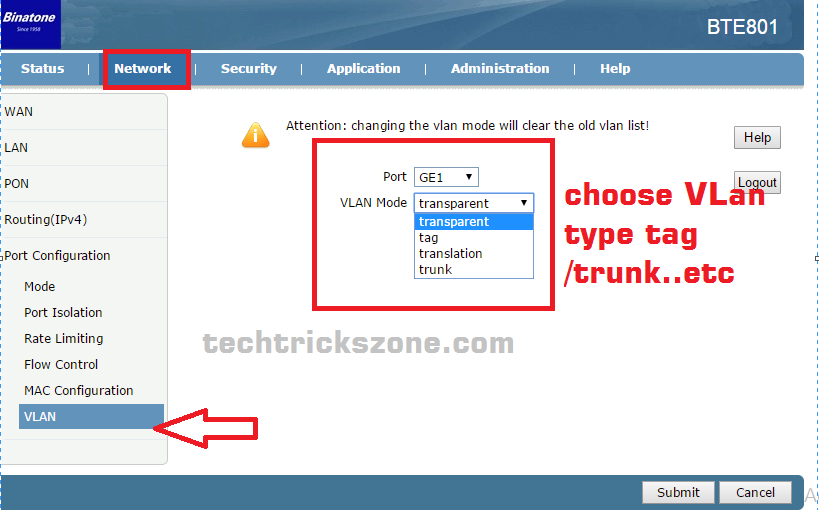Click the orange attention warning icon
This screenshot has width=819, height=510.
point(255,135)
